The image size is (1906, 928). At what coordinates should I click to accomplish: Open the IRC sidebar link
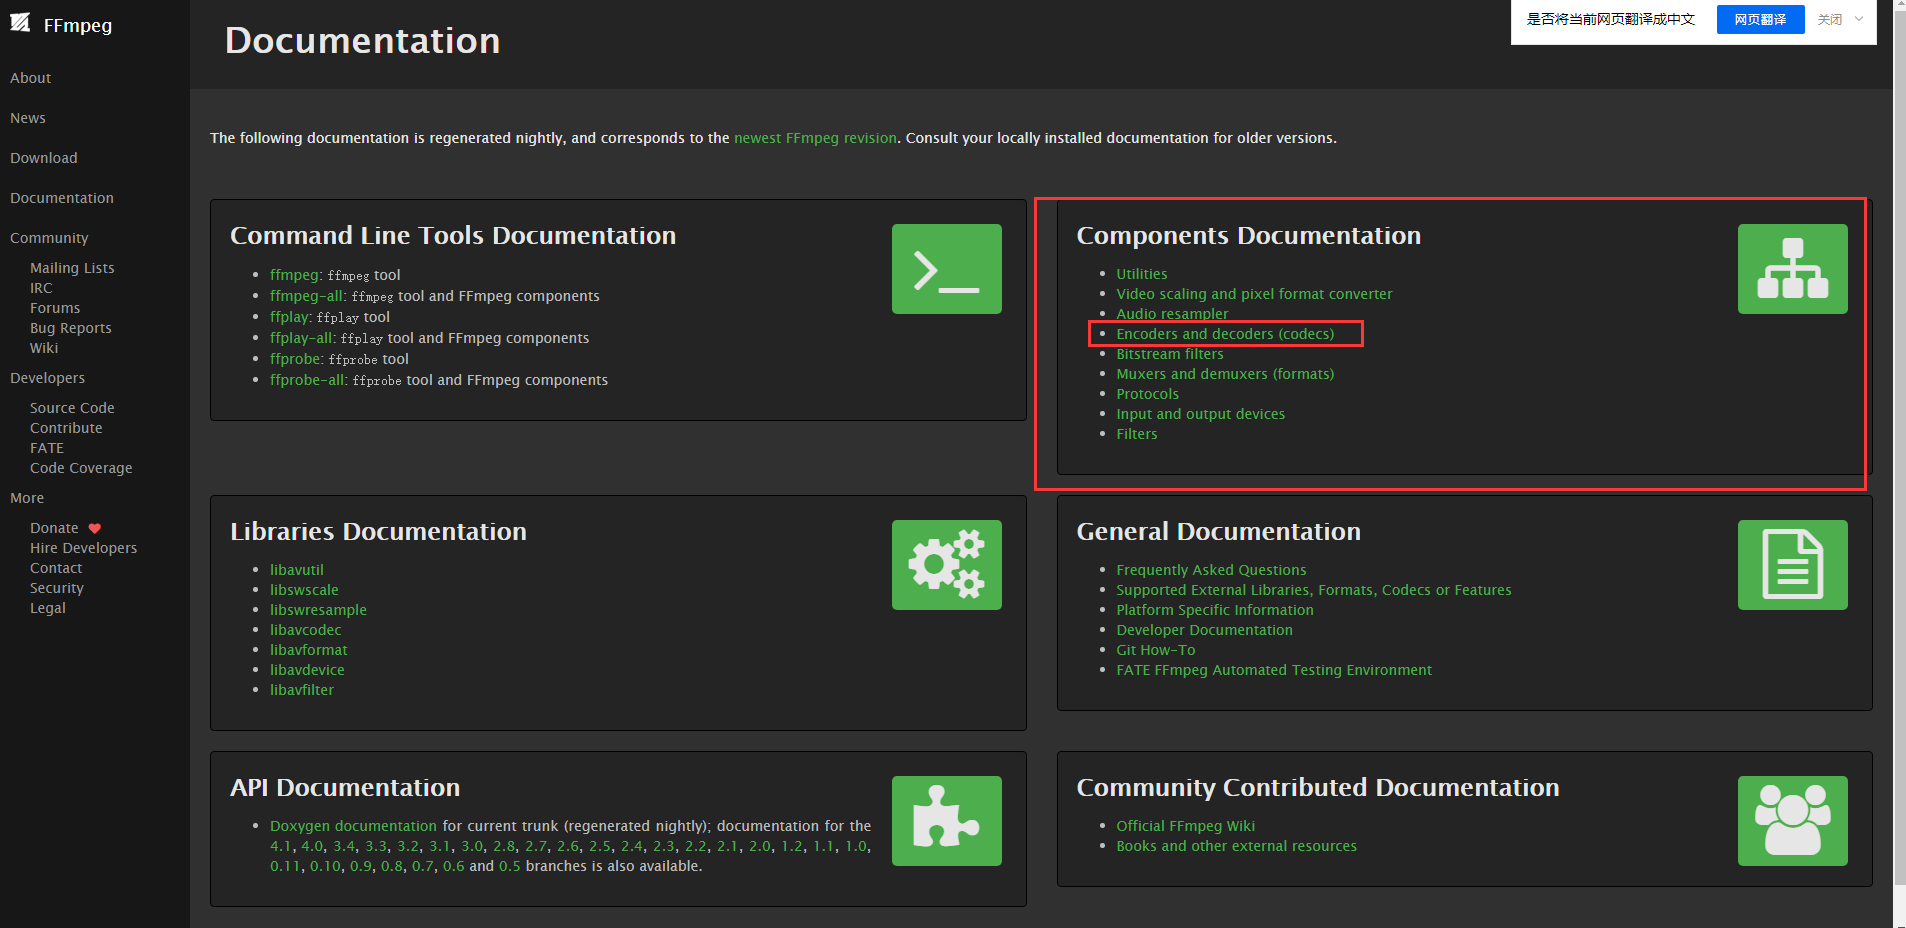tap(41, 288)
